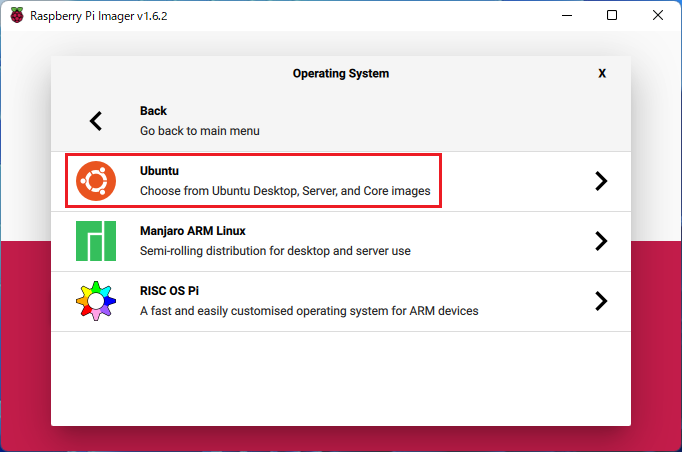
Task: Expand the Ubuntu submenu chevron
Action: [x=601, y=181]
